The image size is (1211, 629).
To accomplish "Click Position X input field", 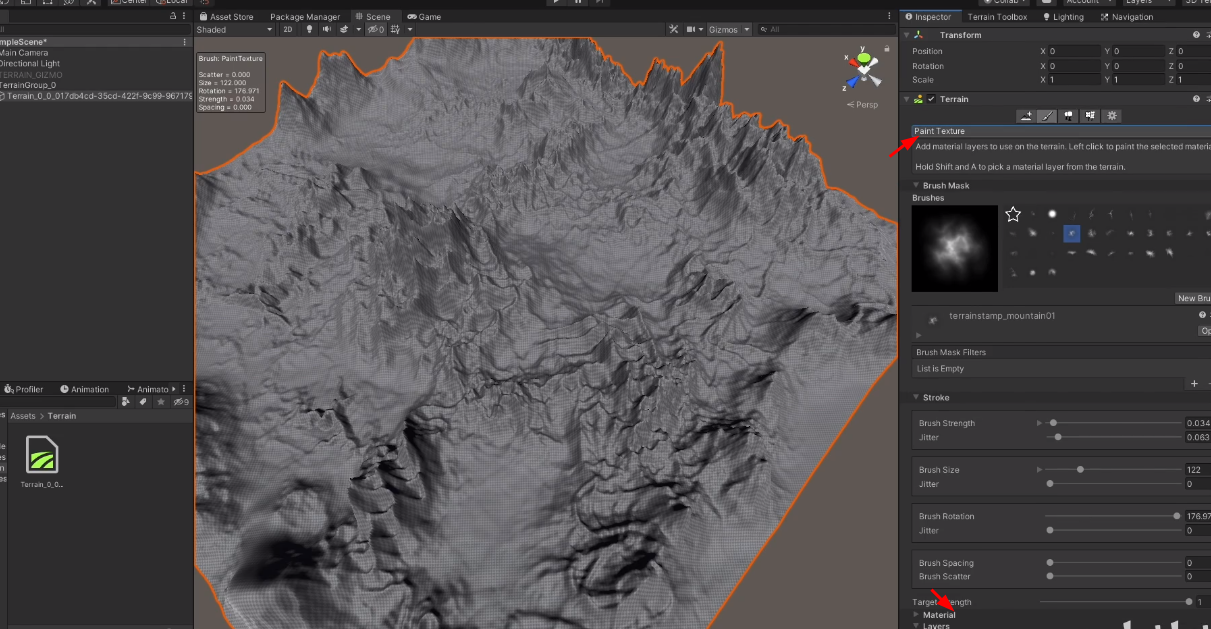I will pyautogui.click(x=1074, y=51).
